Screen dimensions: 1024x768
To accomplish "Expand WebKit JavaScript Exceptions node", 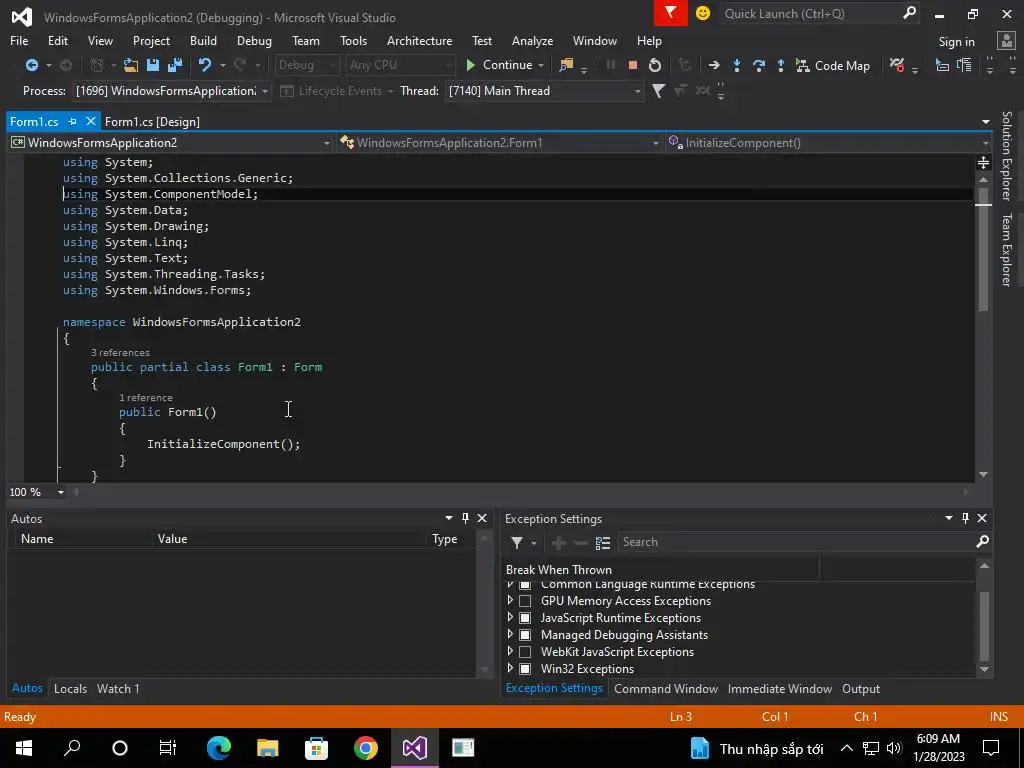I will point(510,651).
